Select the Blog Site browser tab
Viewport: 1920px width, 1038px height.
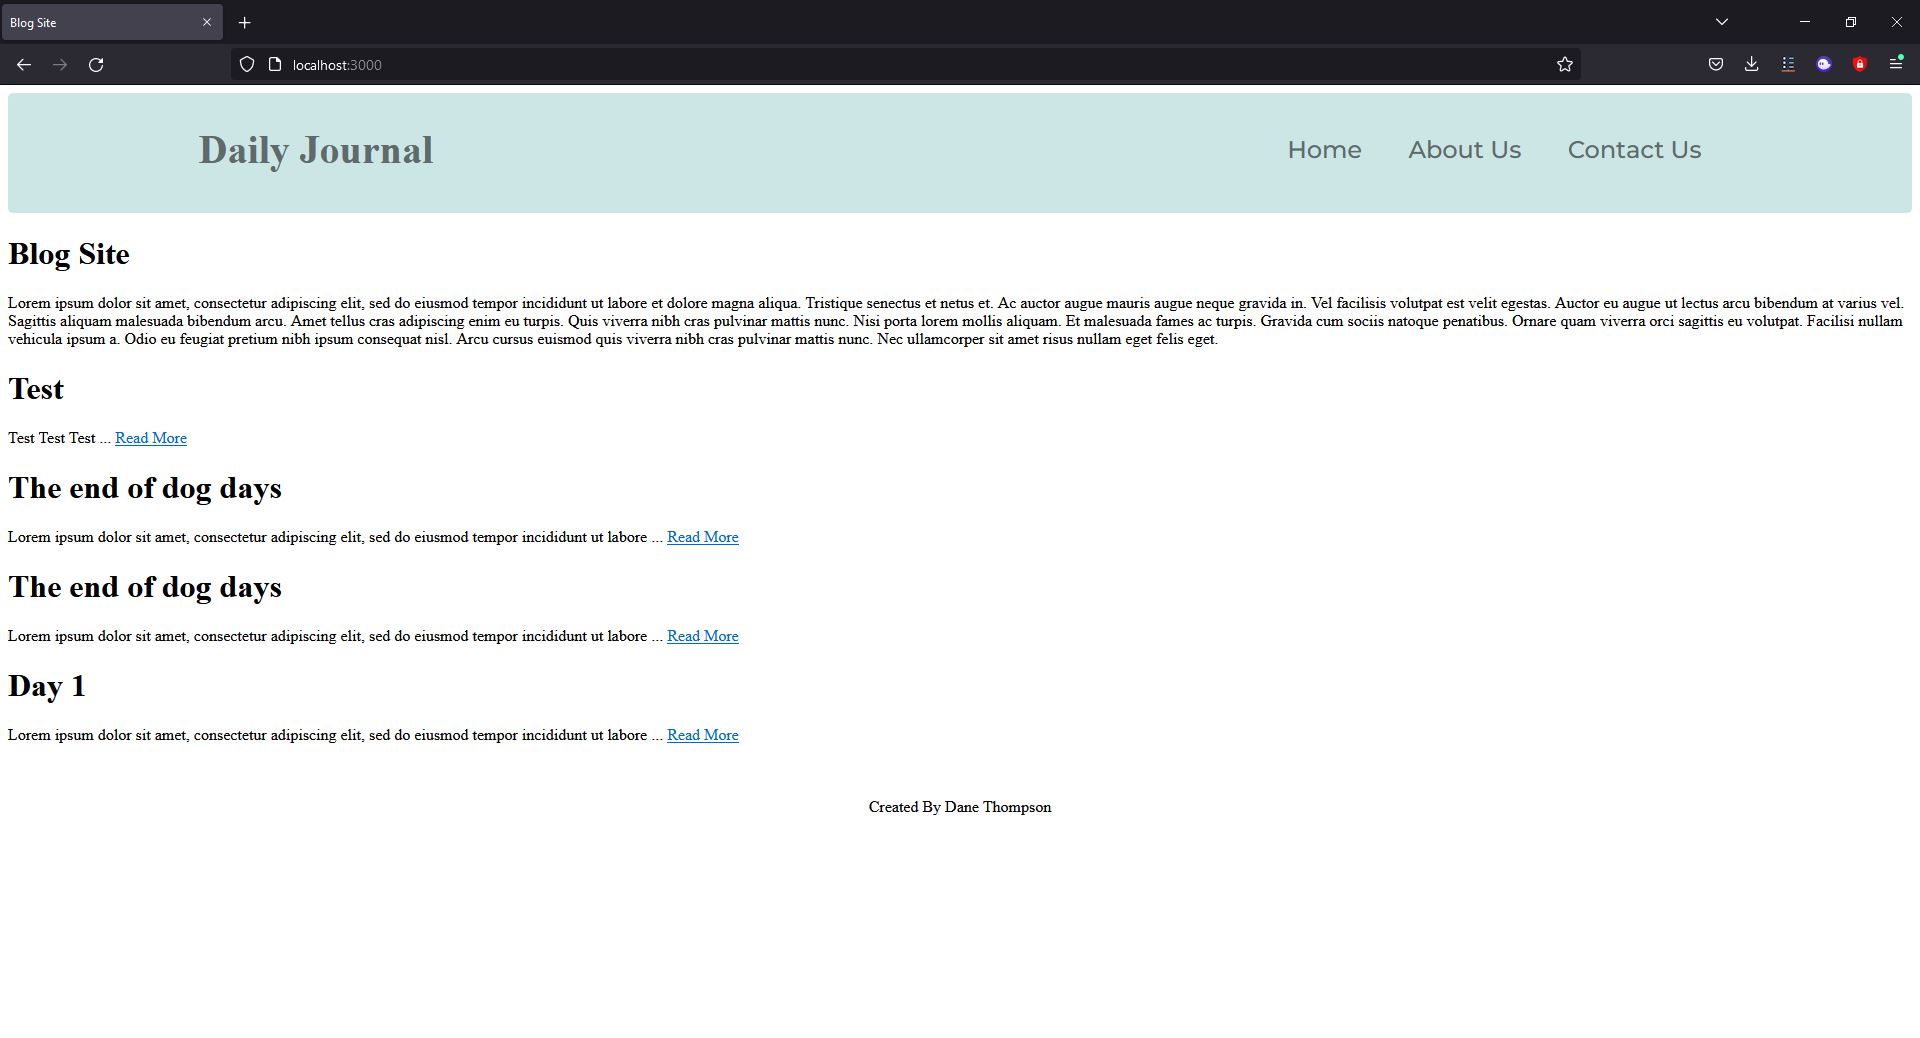pyautogui.click(x=111, y=22)
